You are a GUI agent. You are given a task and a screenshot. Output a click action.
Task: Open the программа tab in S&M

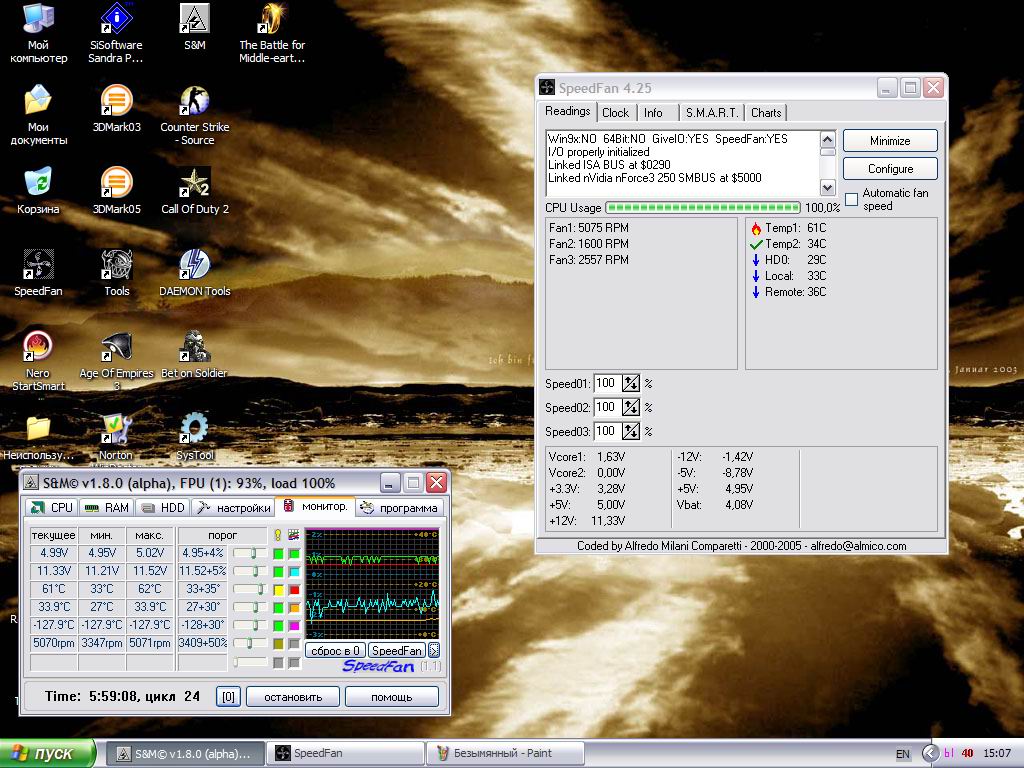(400, 507)
